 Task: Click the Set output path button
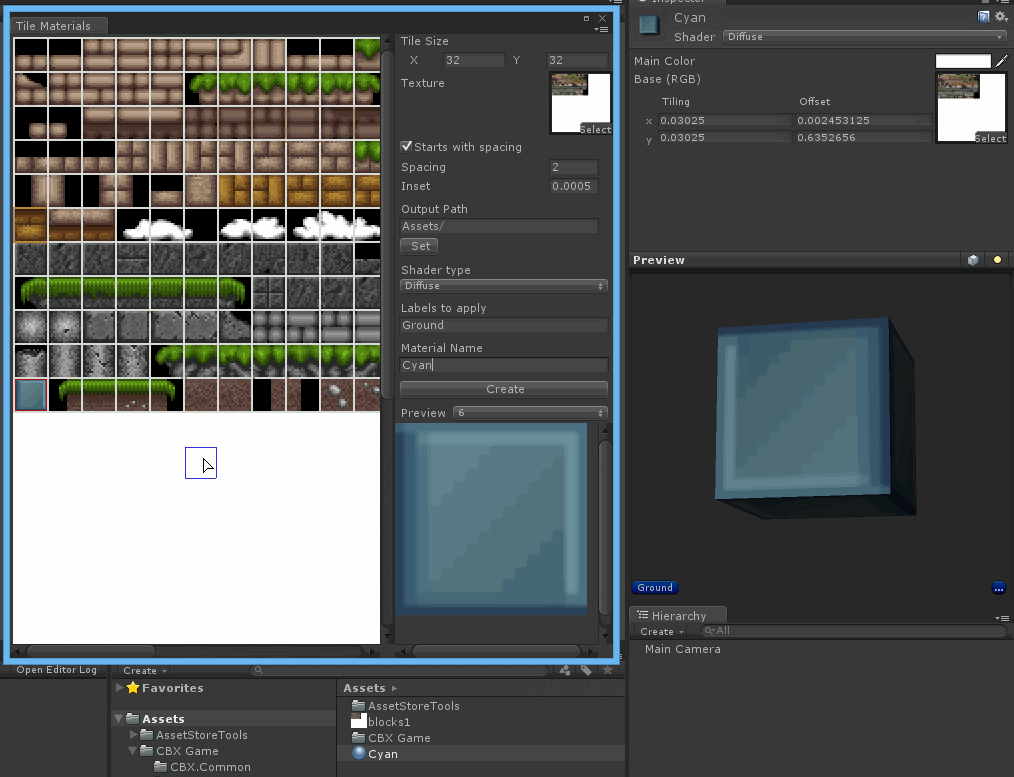pyautogui.click(x=420, y=246)
